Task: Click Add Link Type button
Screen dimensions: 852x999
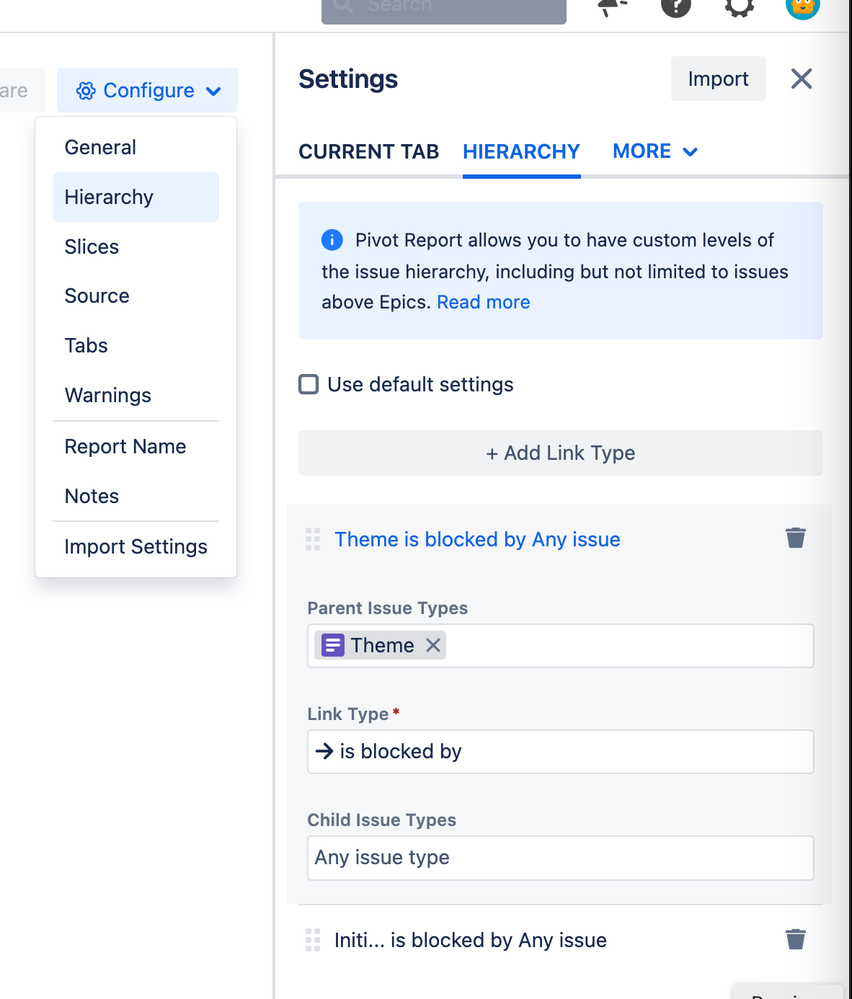Action: [561, 453]
